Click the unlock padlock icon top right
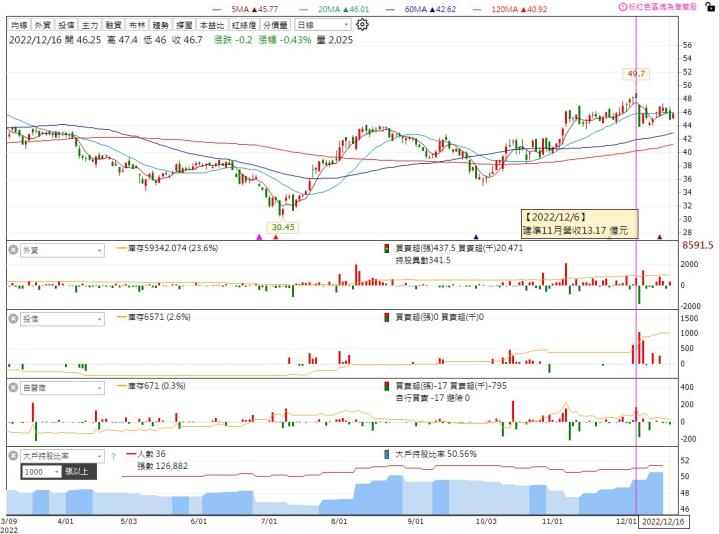 [x=710, y=6]
